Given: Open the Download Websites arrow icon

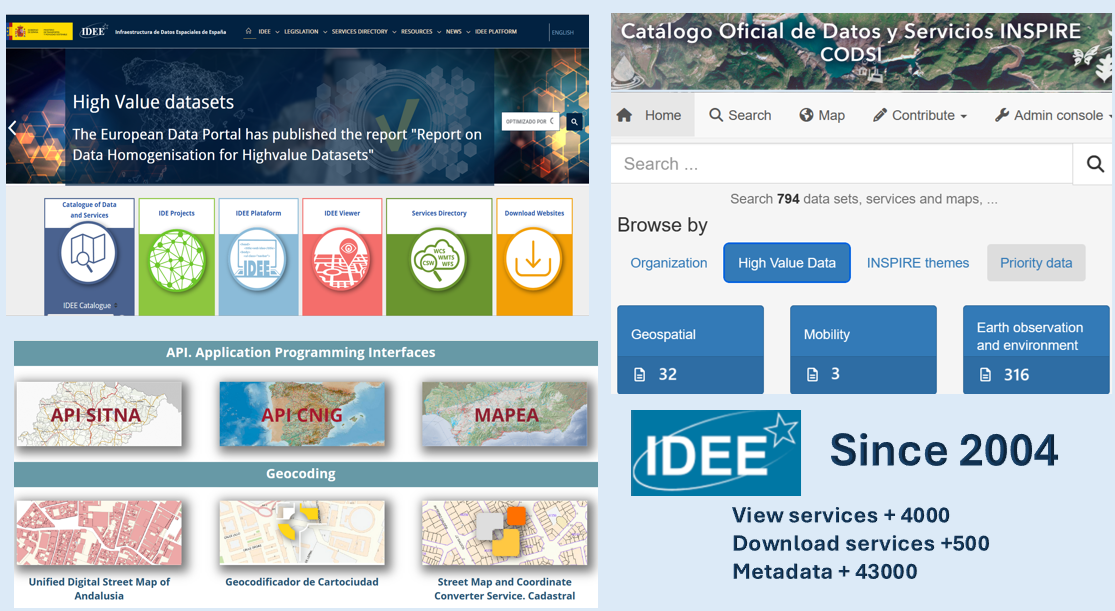Looking at the screenshot, I should point(534,260).
